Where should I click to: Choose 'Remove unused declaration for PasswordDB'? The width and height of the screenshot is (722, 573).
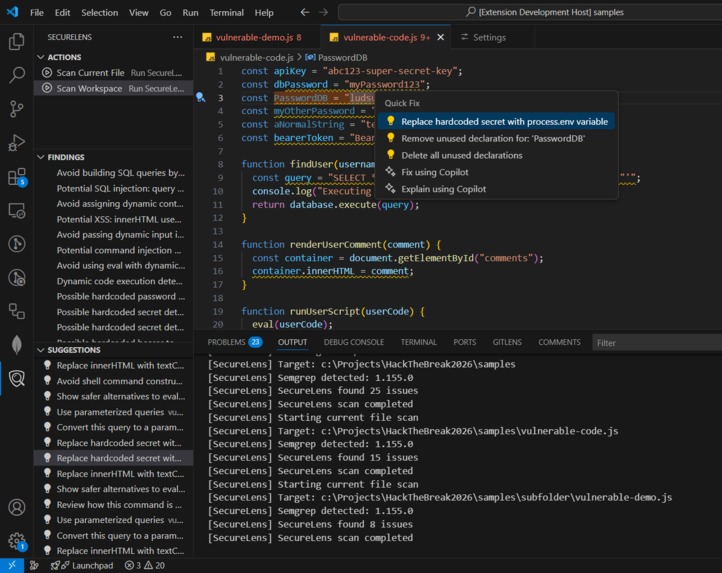496,138
